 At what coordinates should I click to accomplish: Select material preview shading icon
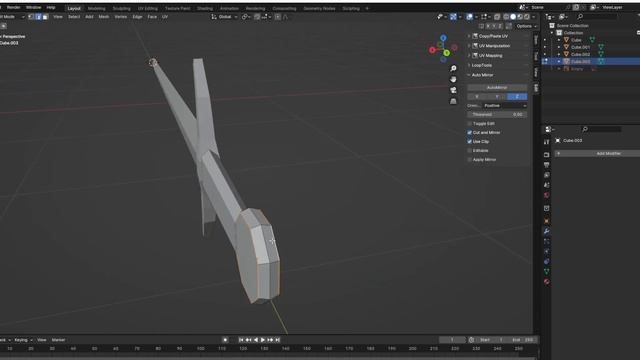pyautogui.click(x=520, y=17)
